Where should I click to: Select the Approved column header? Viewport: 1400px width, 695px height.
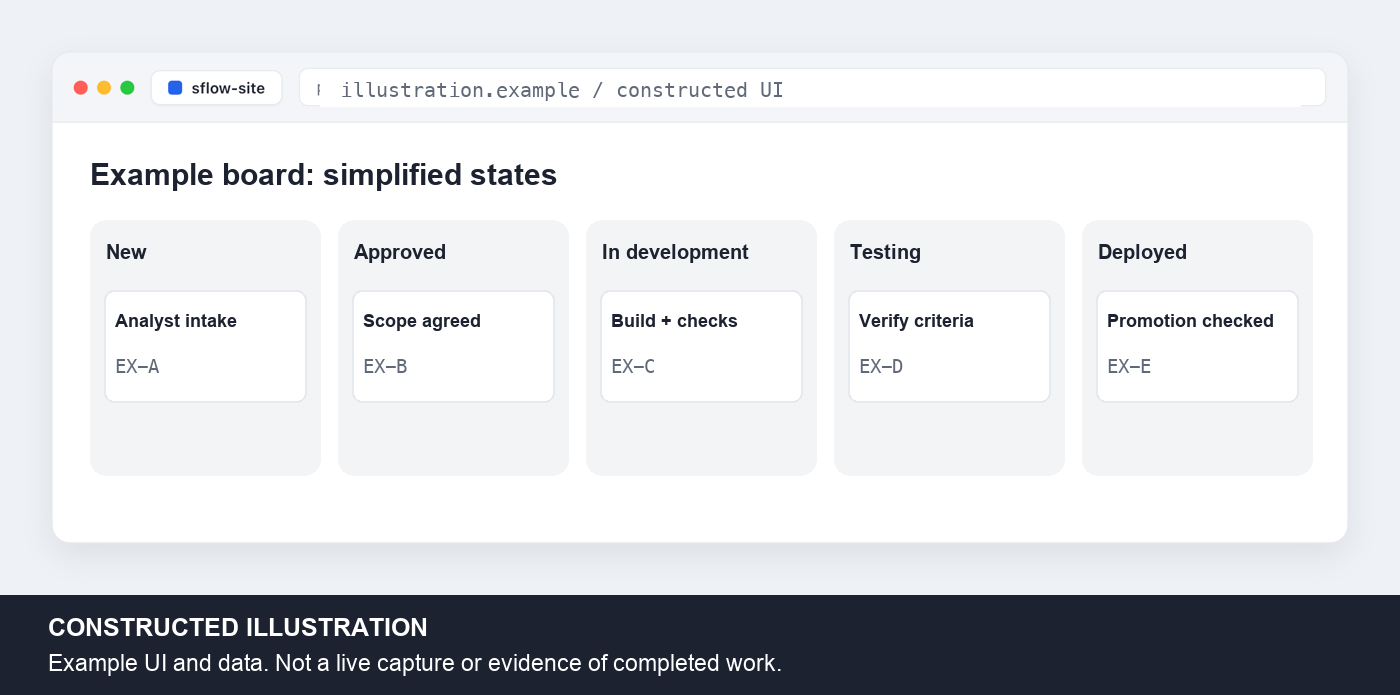click(400, 252)
